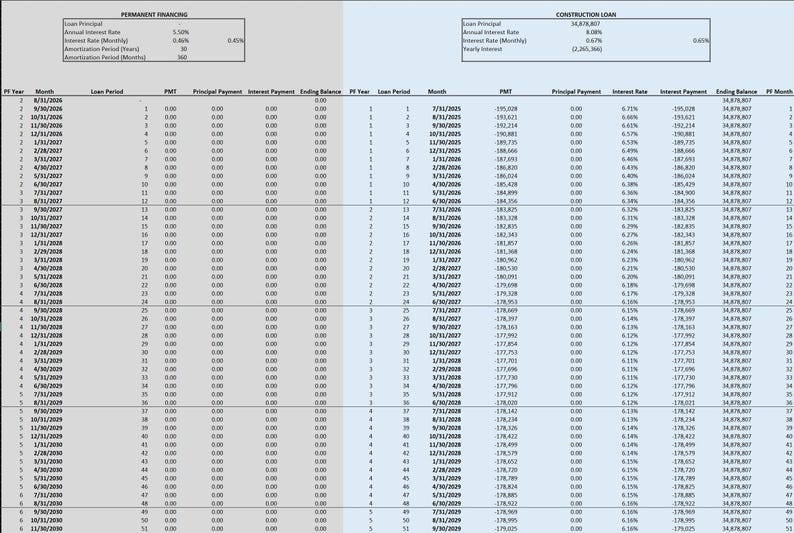Select the "0.46%" monthly rate cell
Screen dimensions: 794x533
click(x=181, y=40)
